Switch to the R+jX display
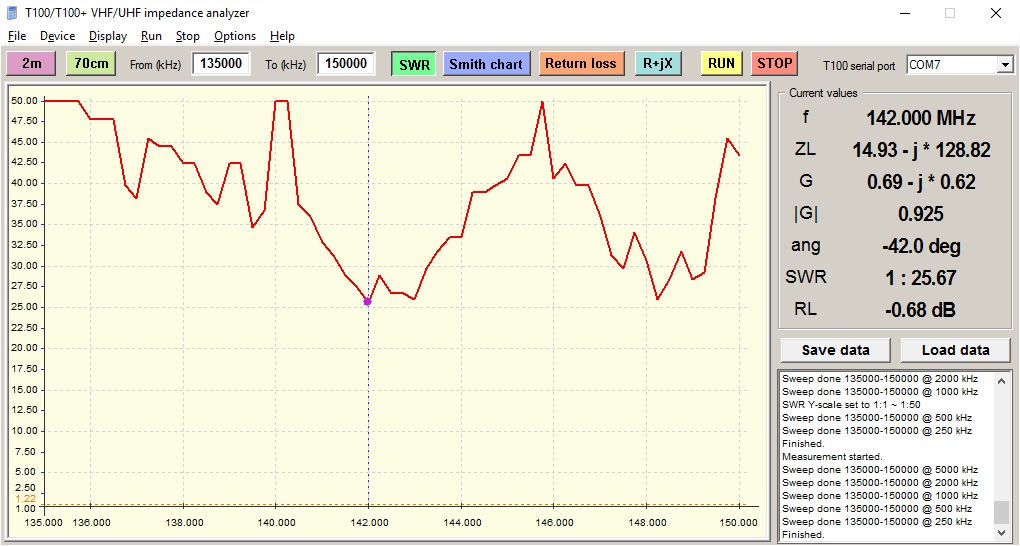Screen dimensions: 1020x546 click(x=658, y=63)
